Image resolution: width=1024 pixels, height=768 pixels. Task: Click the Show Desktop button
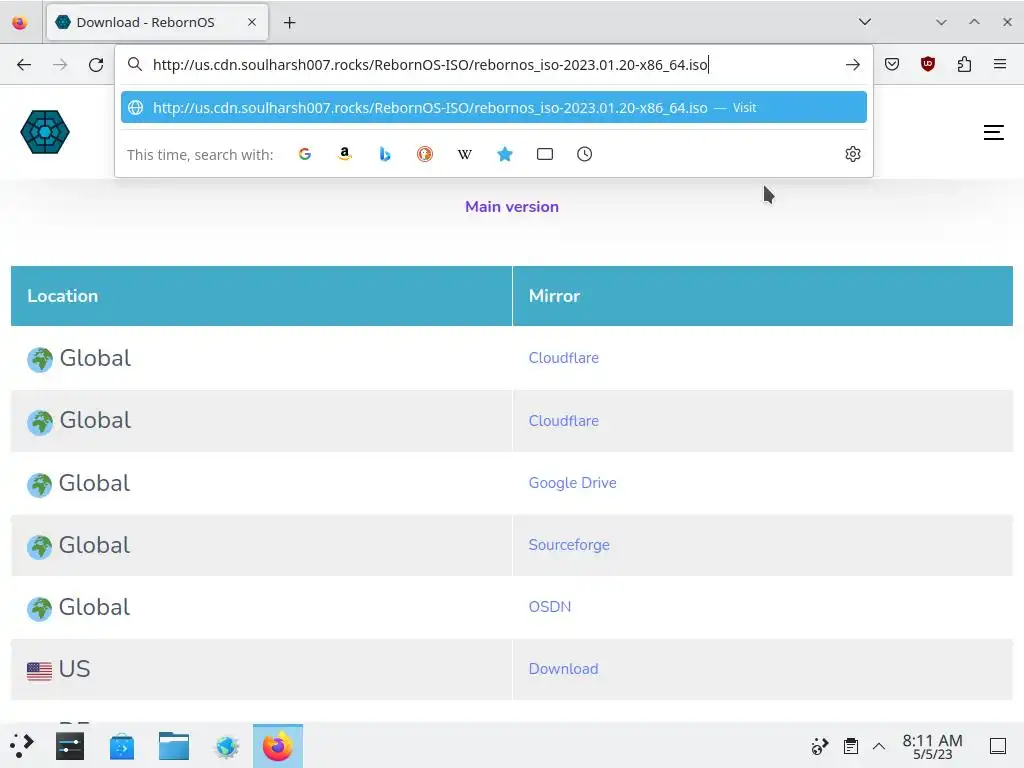[x=998, y=746]
